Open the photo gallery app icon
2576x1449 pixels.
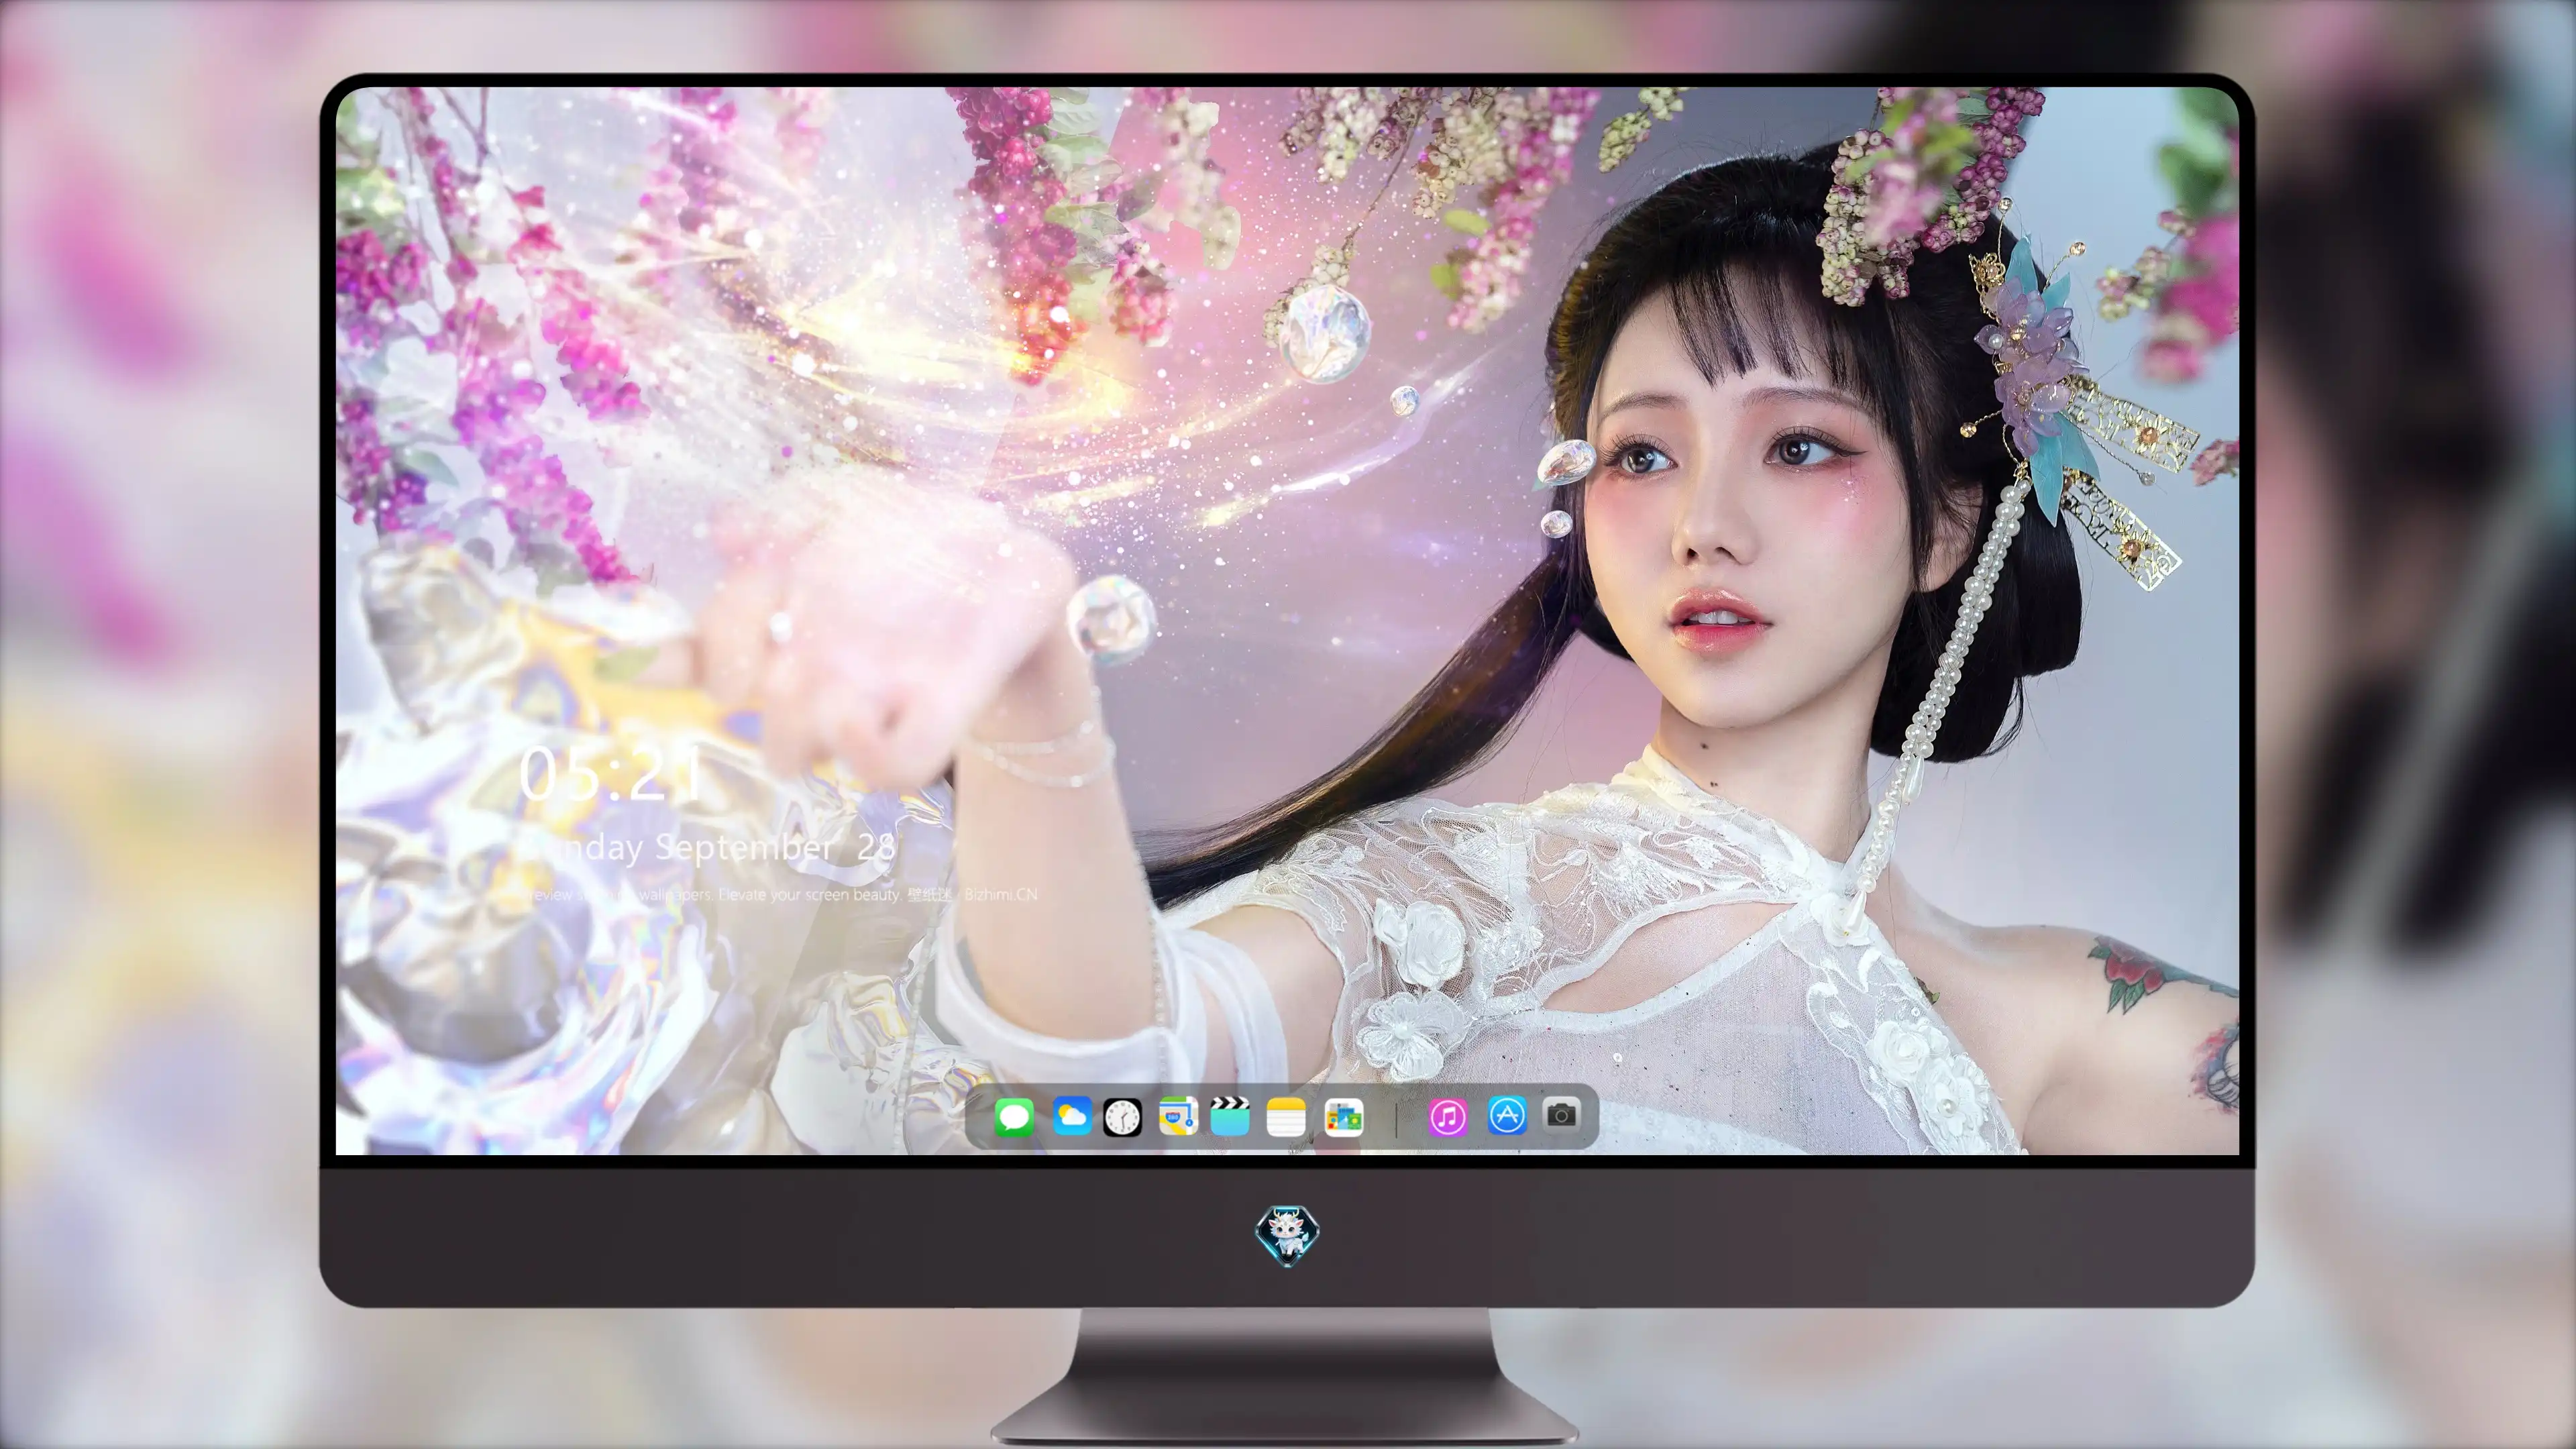point(1343,1117)
